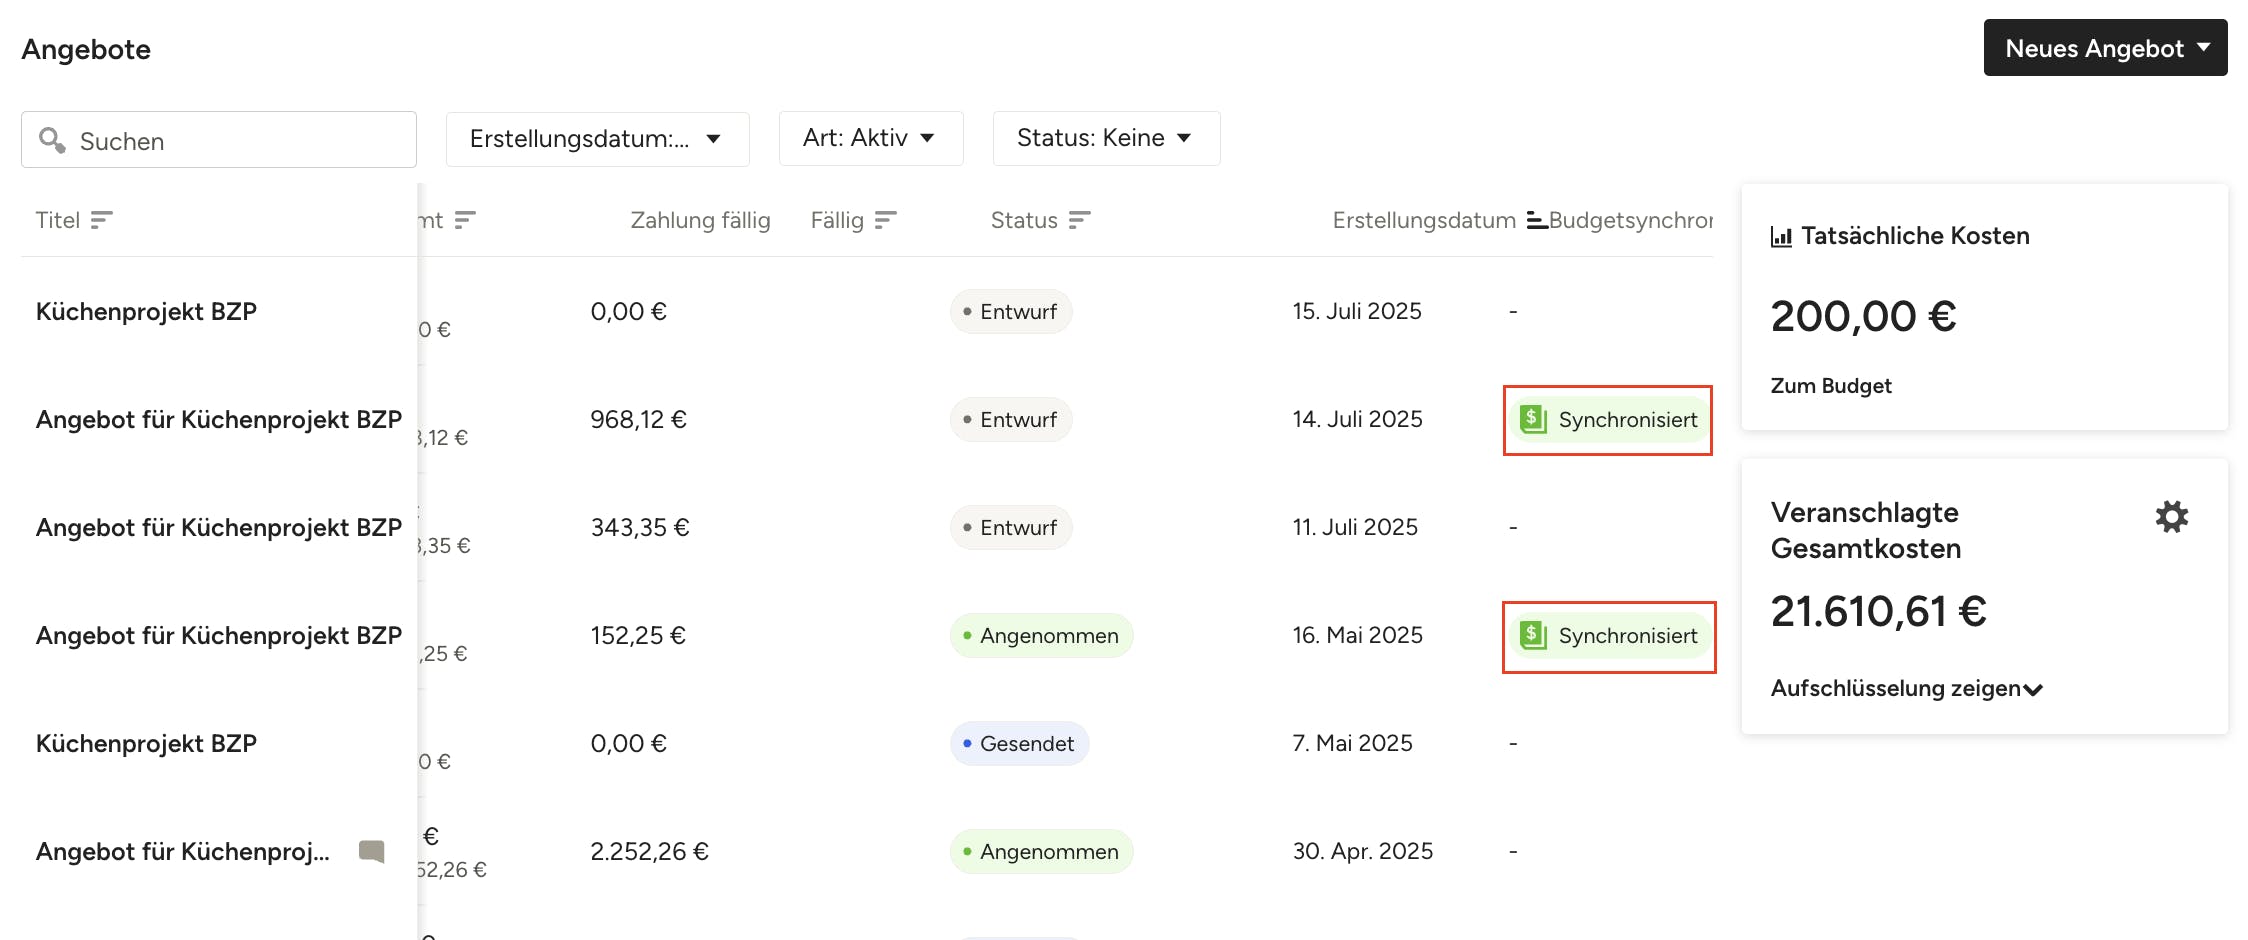
Task: Open the Neues Angebot dropdown button
Action: [x=2105, y=48]
